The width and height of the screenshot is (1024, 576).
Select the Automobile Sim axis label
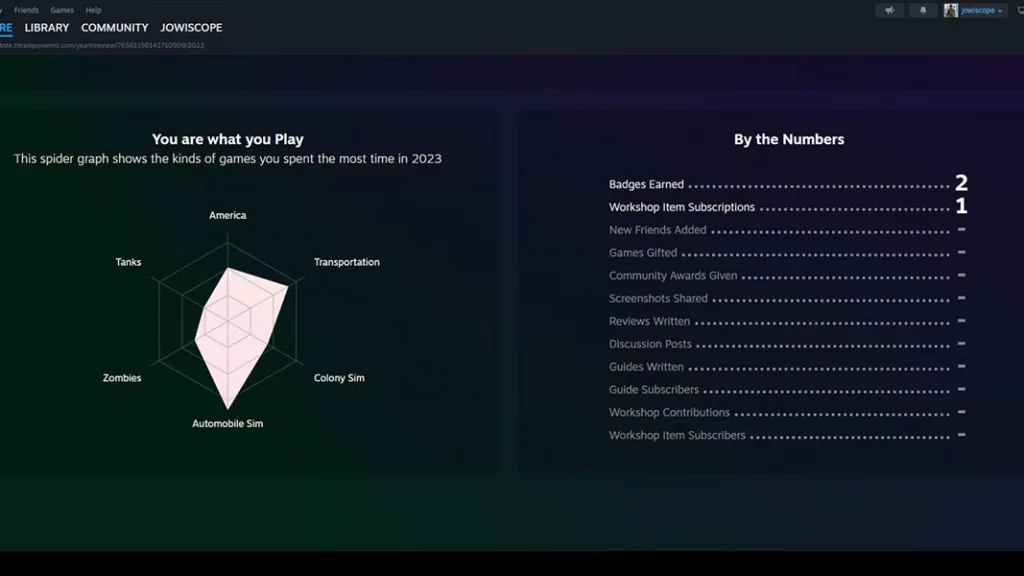[x=227, y=424]
